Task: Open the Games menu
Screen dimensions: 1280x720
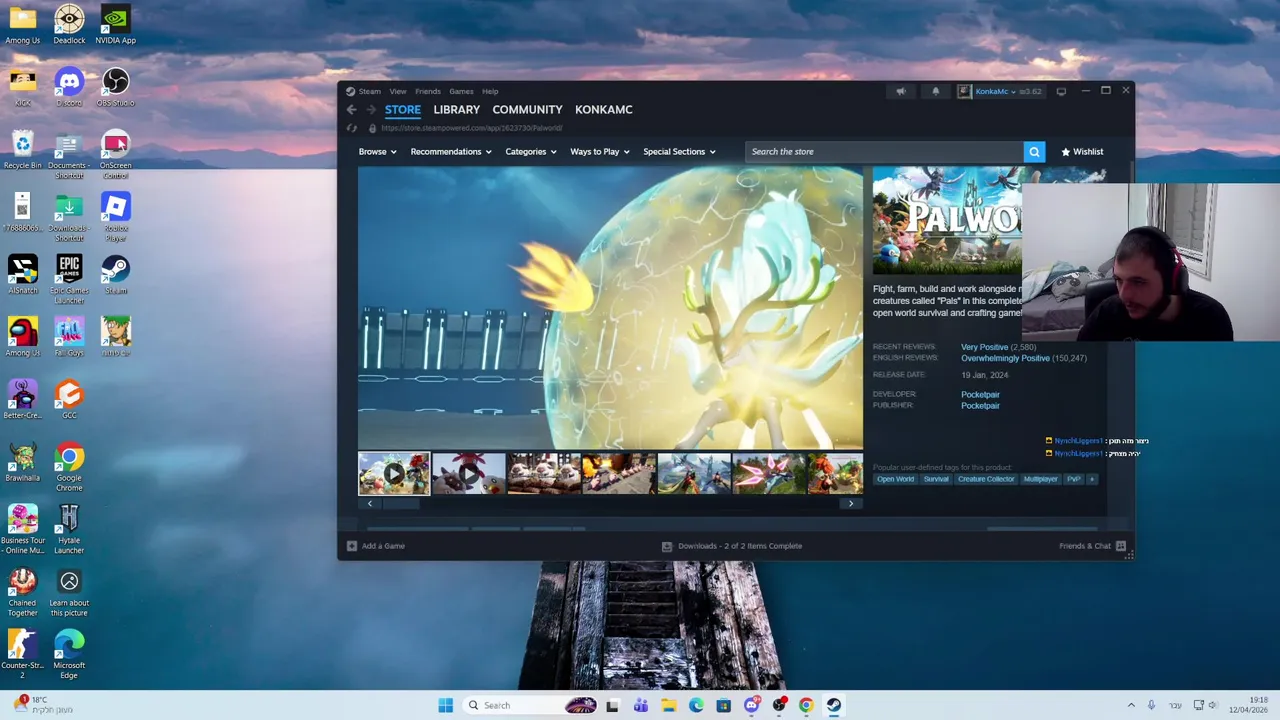Action: (461, 91)
